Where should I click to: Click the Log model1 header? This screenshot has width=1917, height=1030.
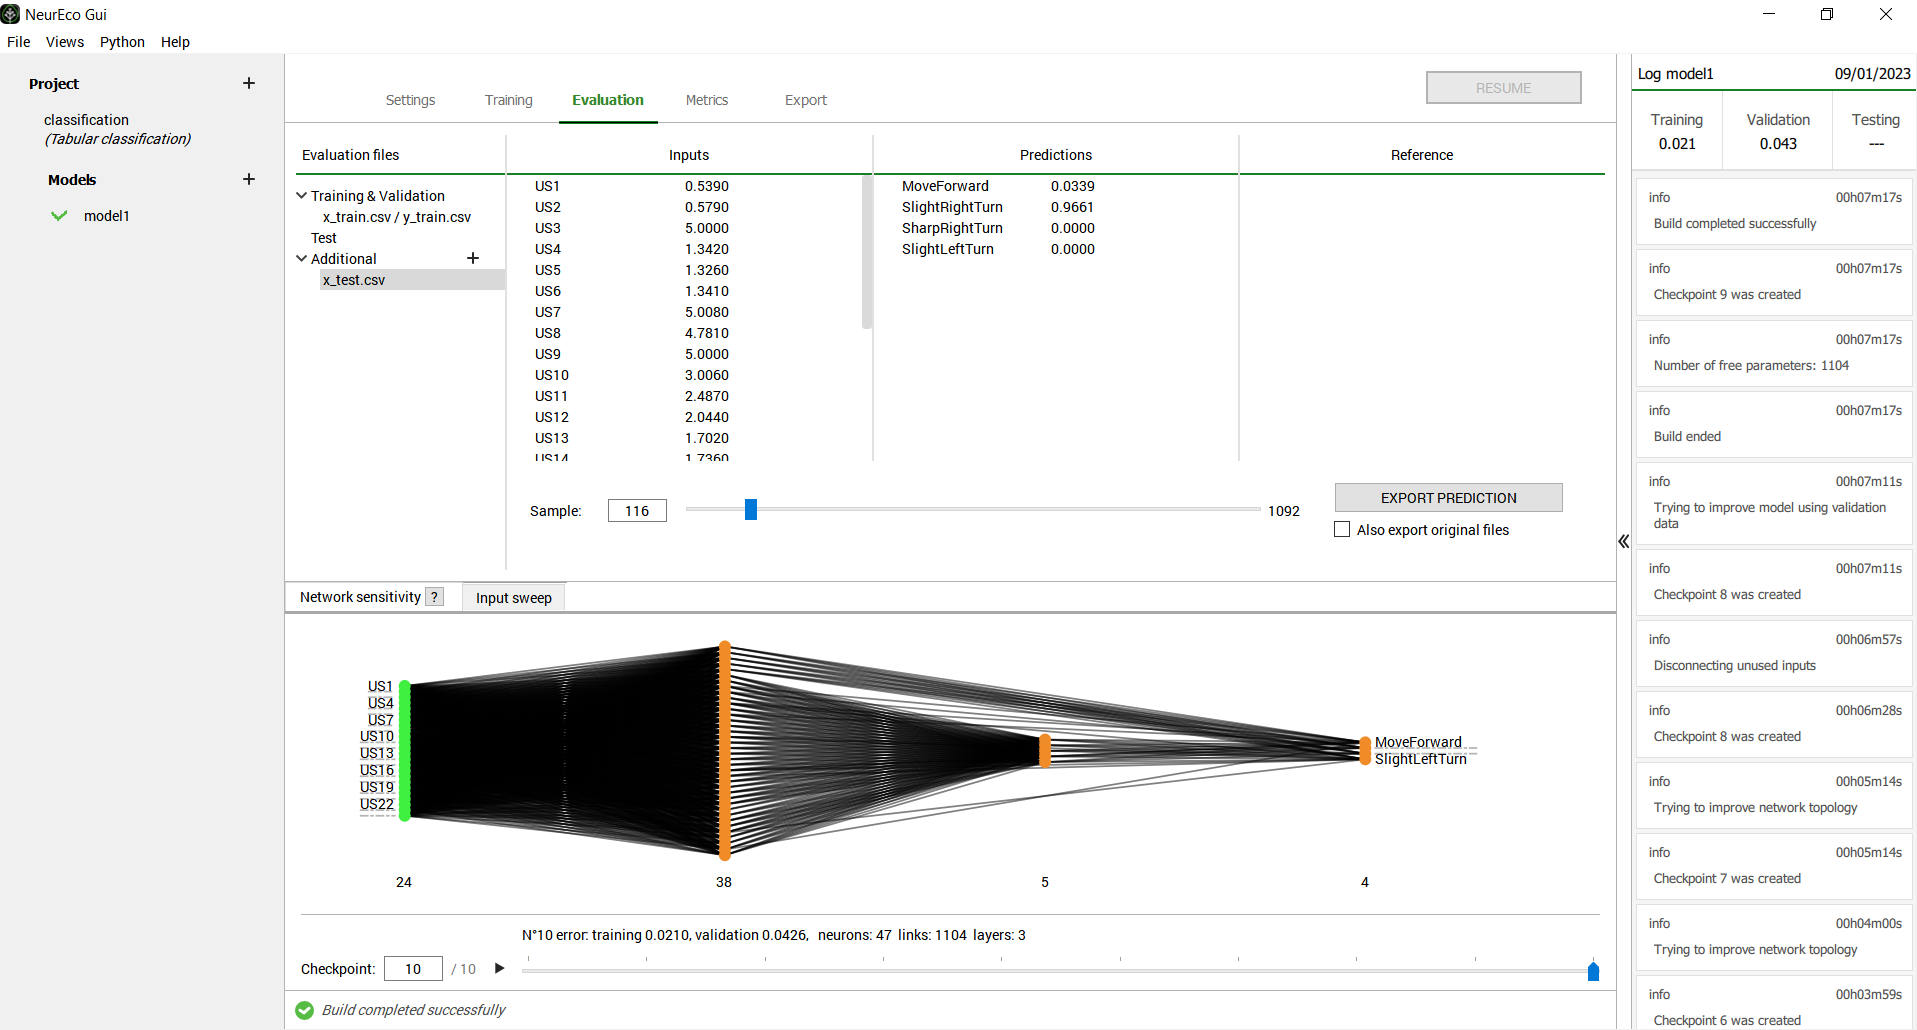click(1675, 74)
